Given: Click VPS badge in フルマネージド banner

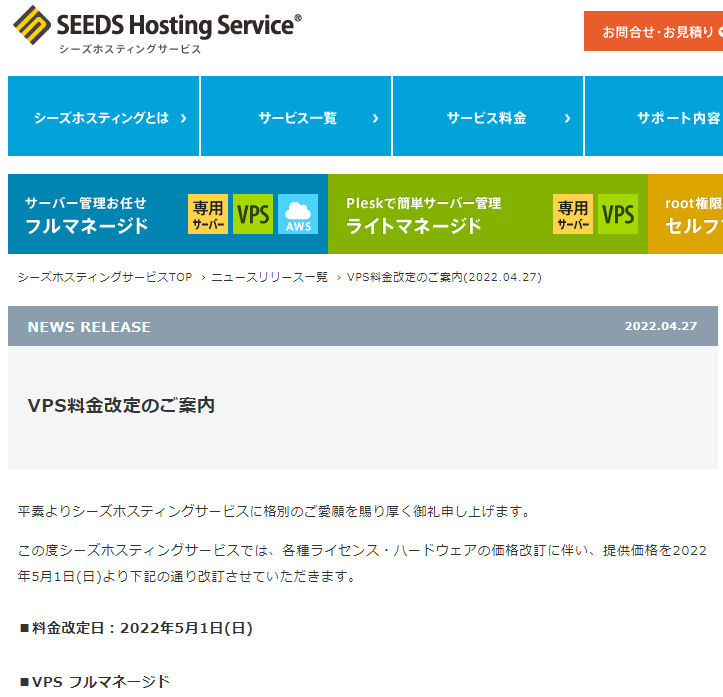Looking at the screenshot, I should coord(253,214).
